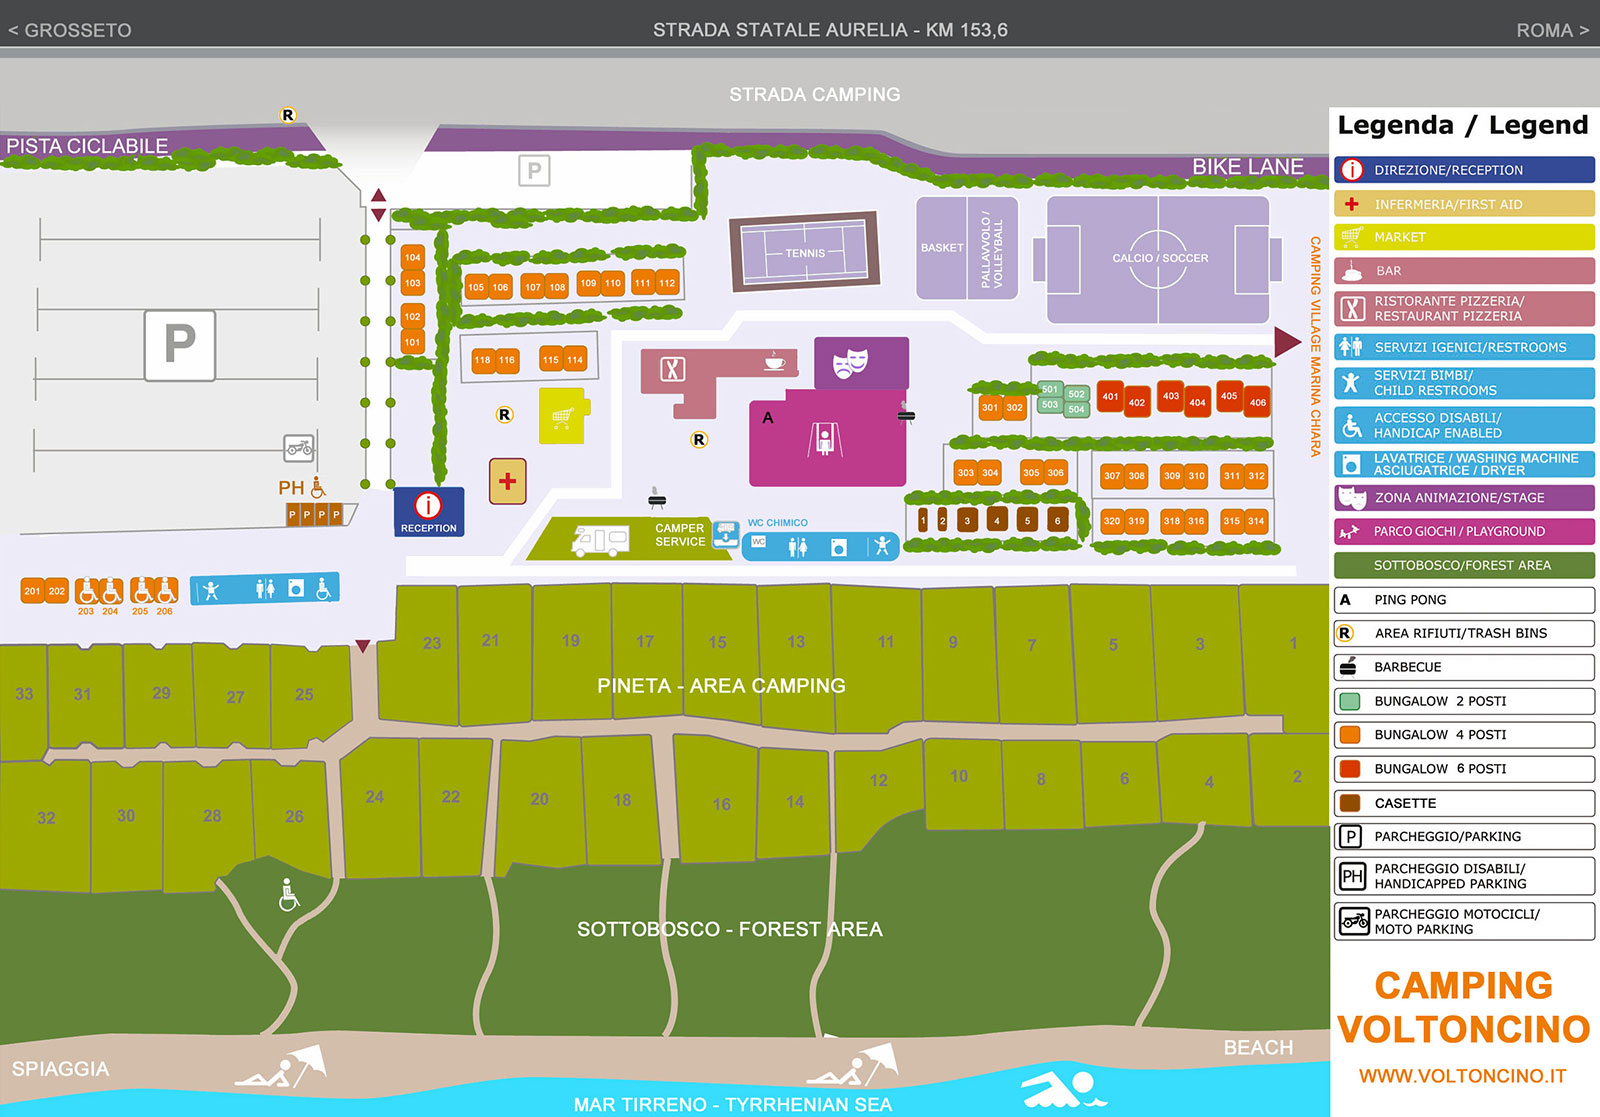
Task: Click the Camping Village Marina Chiara text
Action: pos(1315,347)
